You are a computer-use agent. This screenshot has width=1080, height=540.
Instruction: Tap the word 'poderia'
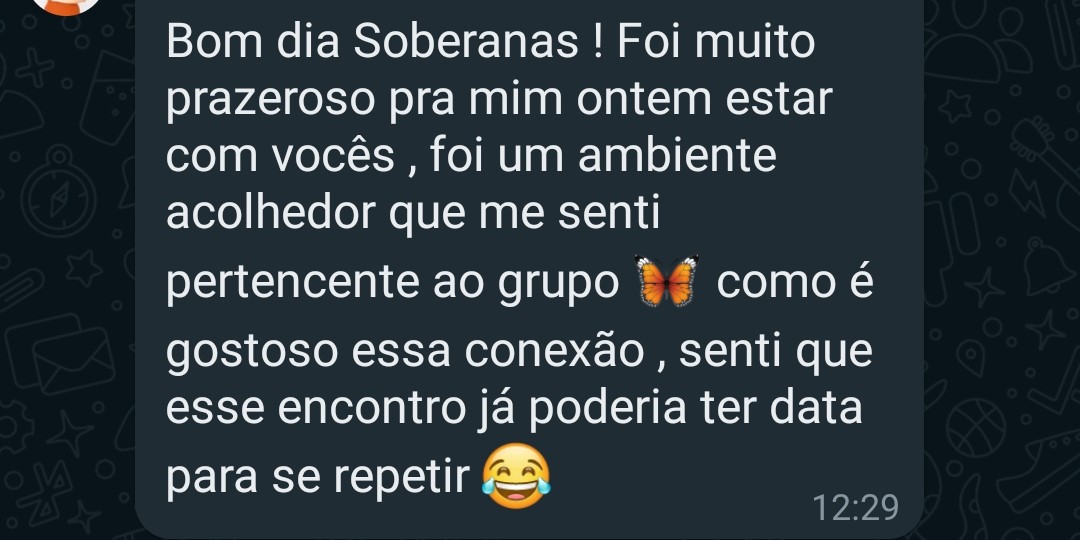(x=608, y=410)
